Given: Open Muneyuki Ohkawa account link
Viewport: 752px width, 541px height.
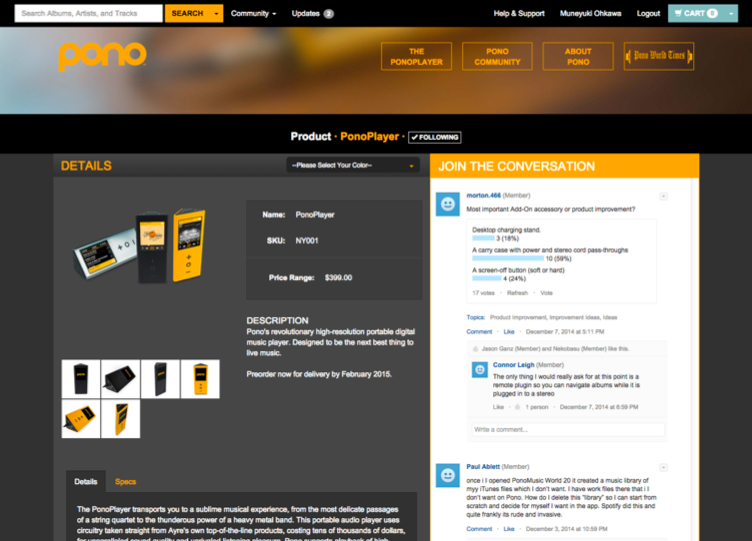Looking at the screenshot, I should 590,13.
